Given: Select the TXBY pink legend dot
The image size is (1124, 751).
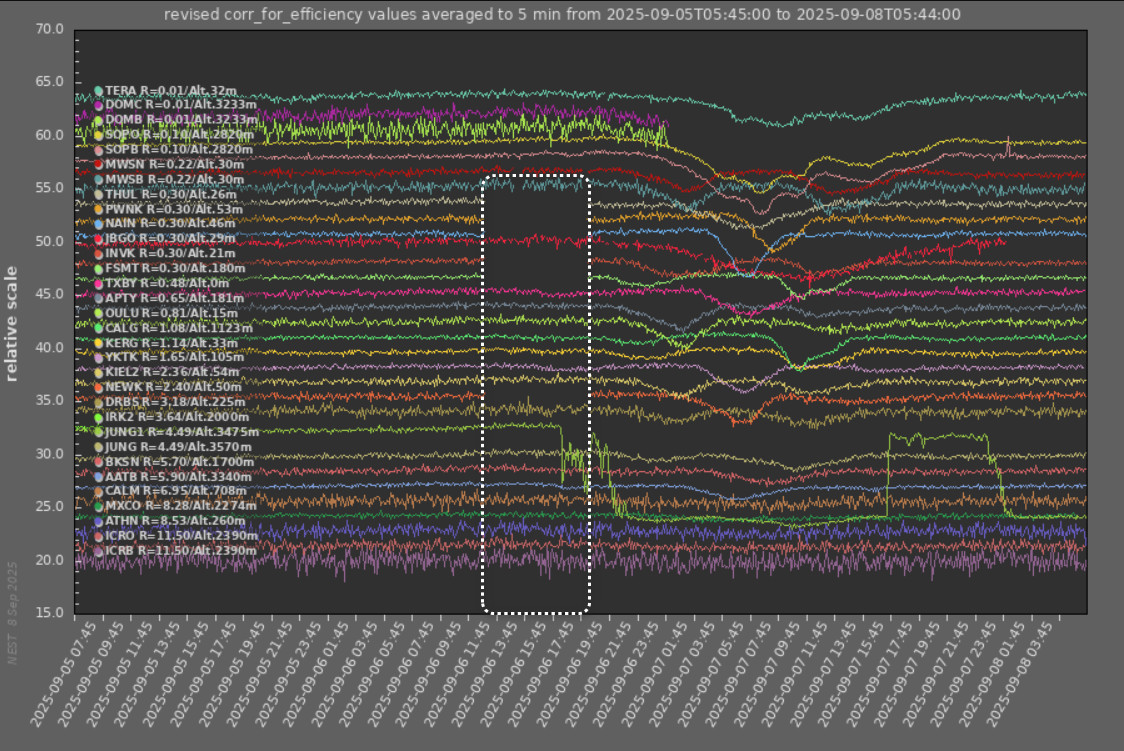Looking at the screenshot, I should [98, 283].
